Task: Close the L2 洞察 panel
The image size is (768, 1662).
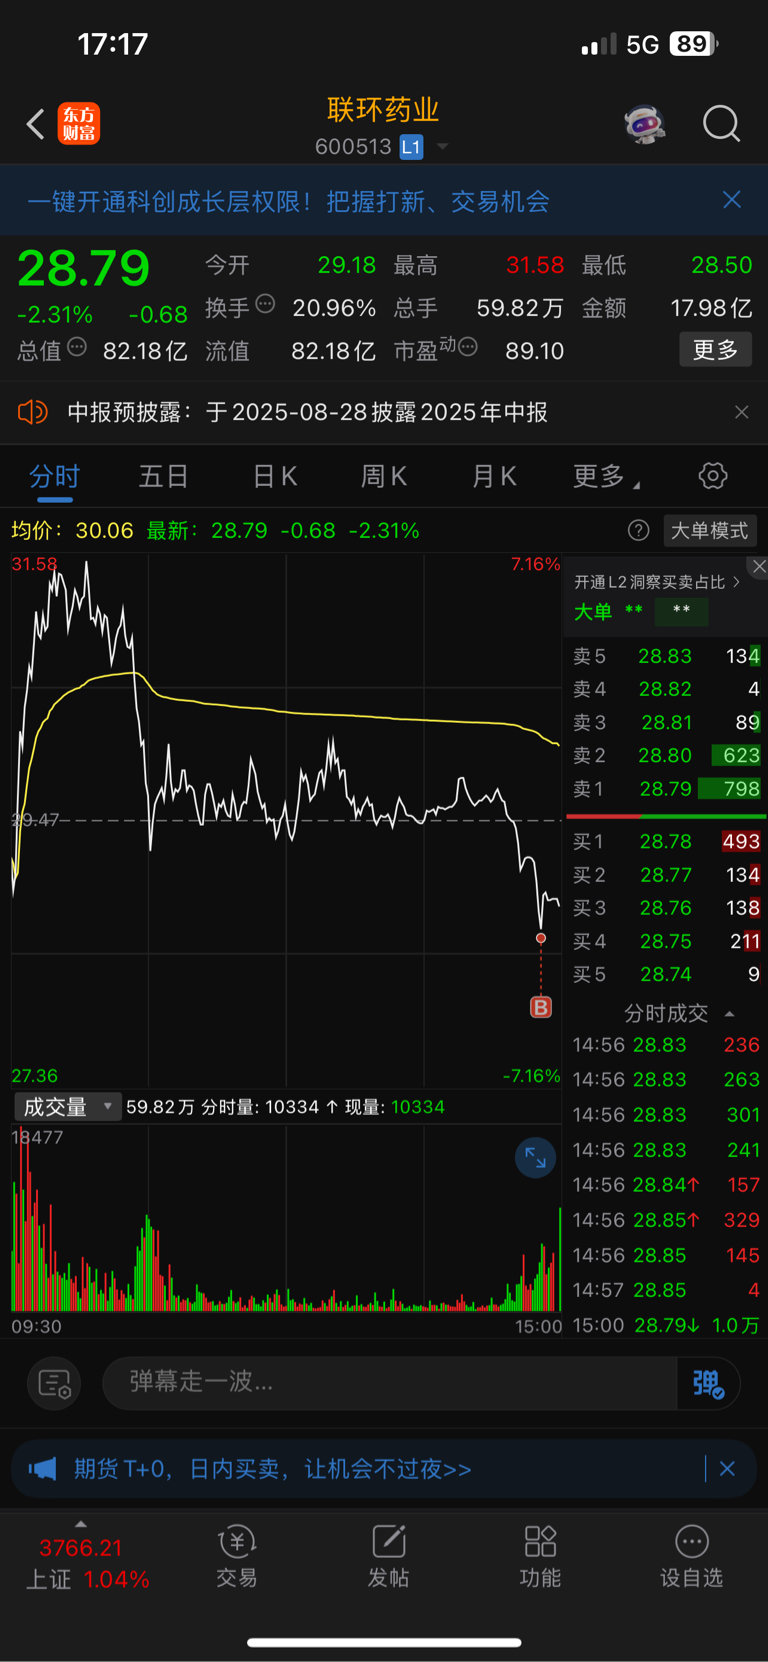Action: (x=758, y=567)
